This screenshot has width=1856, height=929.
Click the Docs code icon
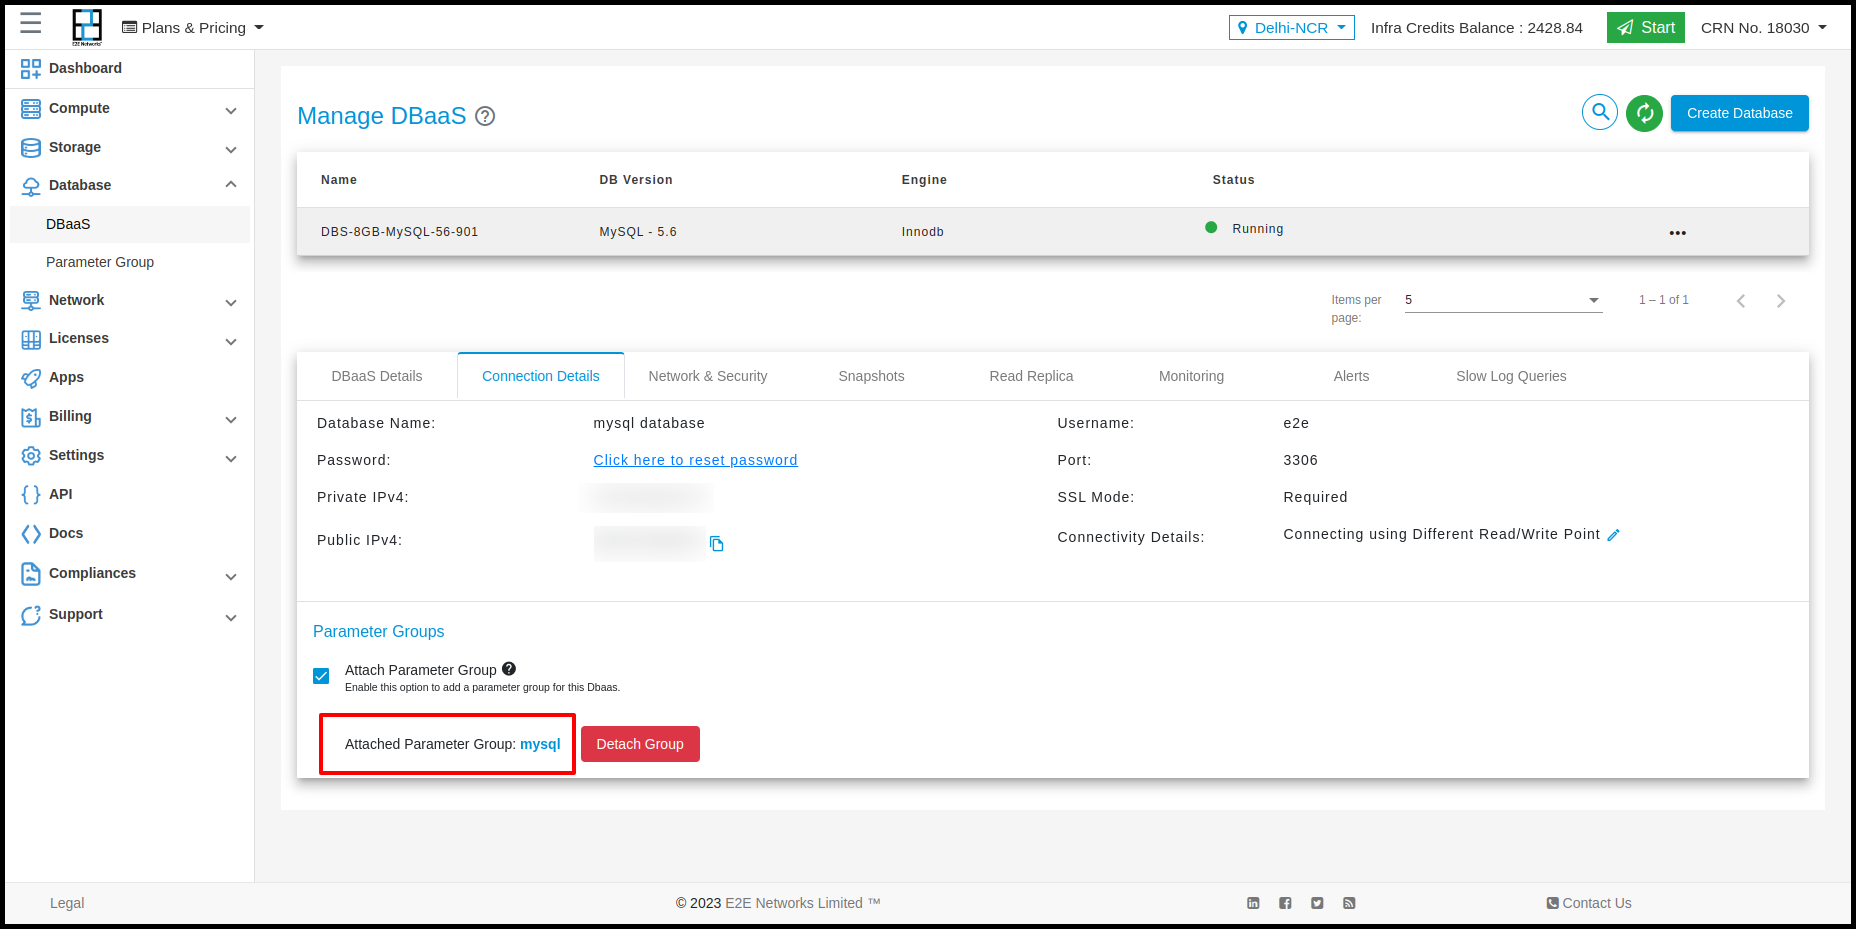point(31,534)
